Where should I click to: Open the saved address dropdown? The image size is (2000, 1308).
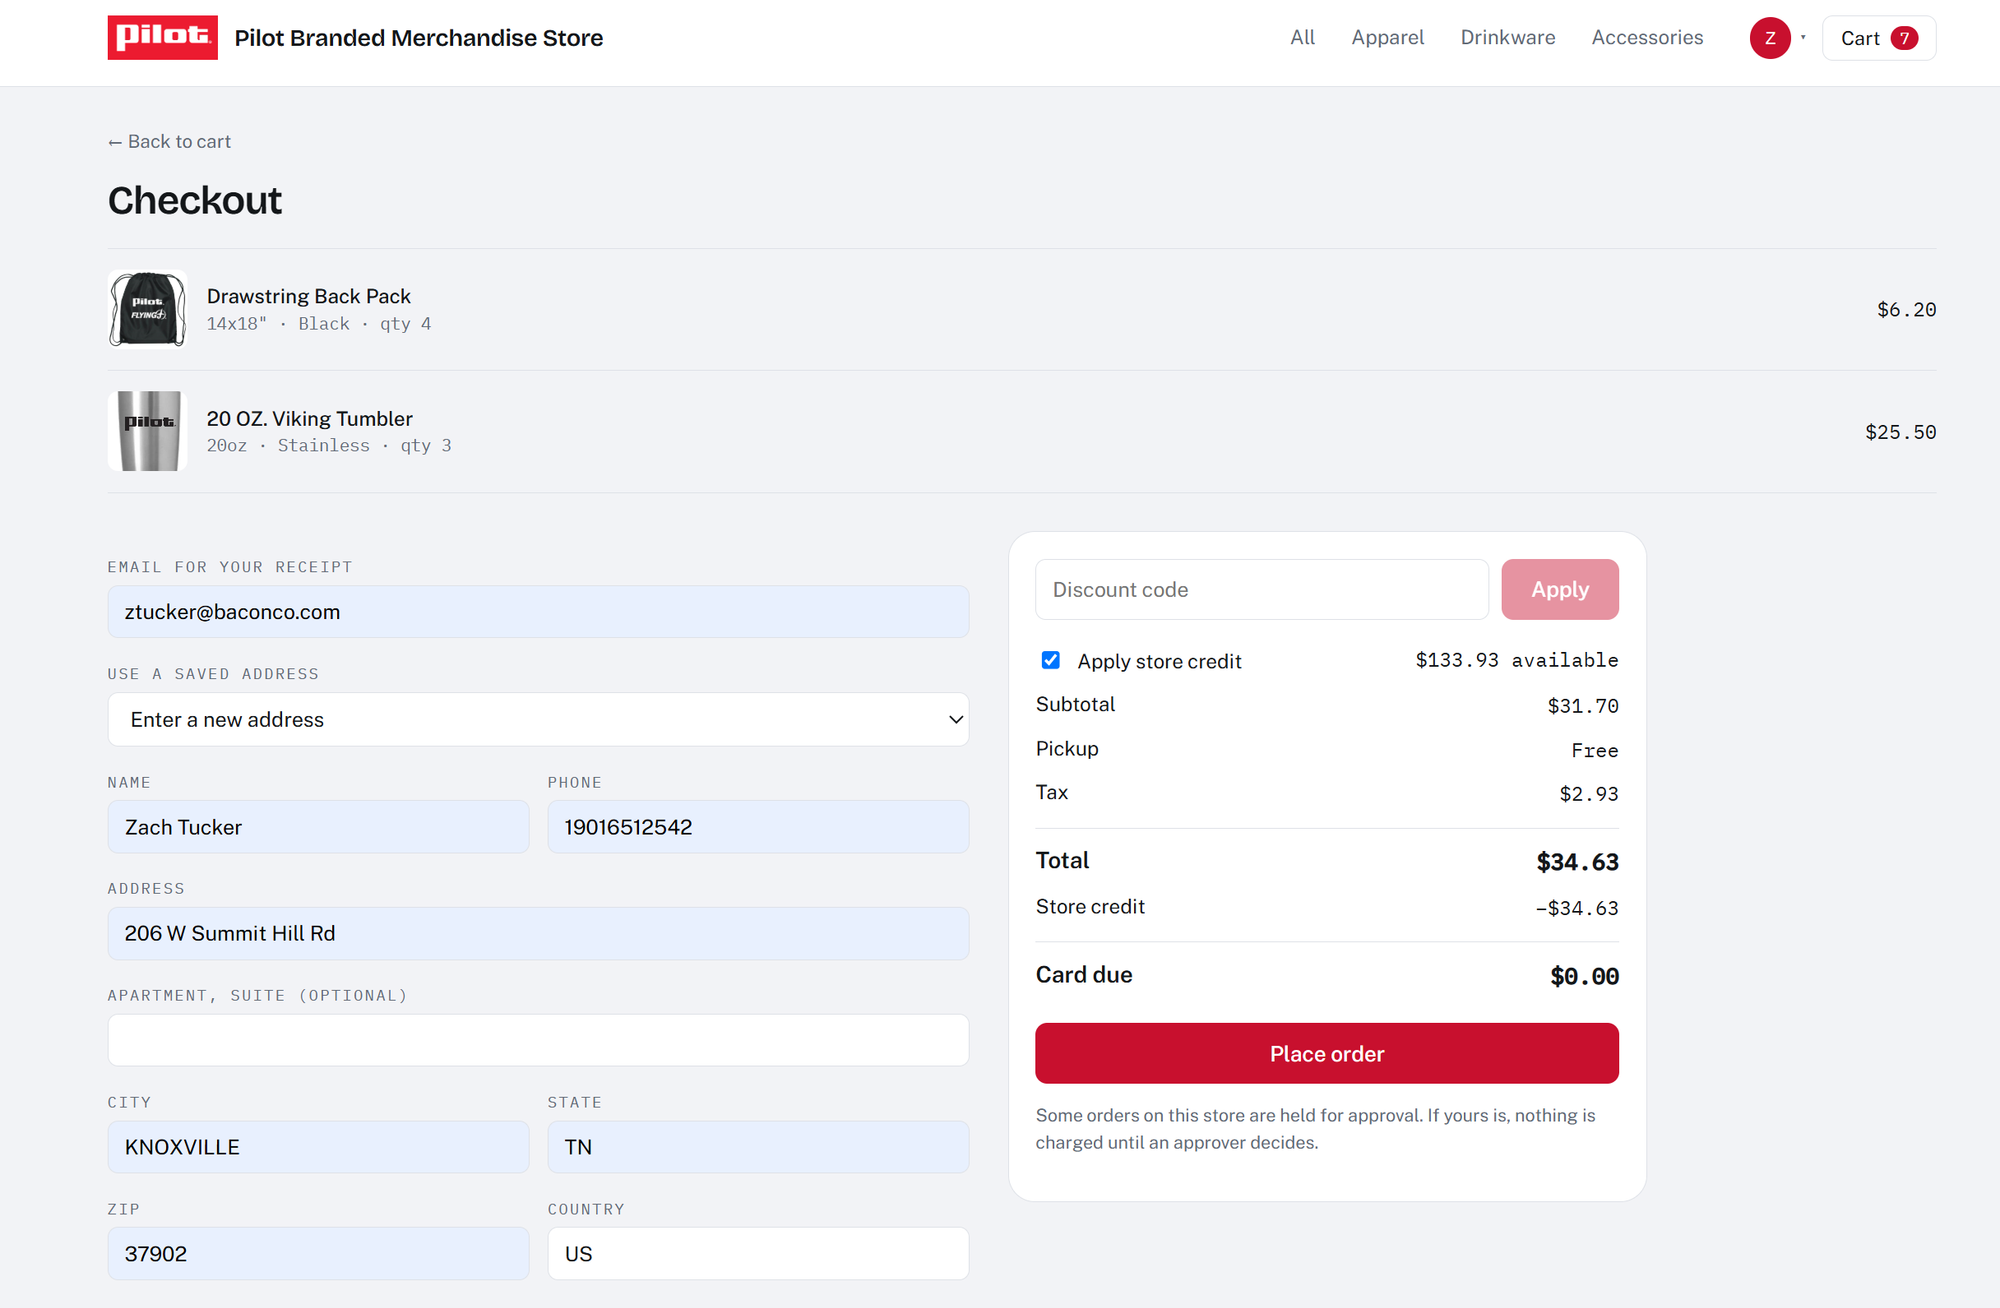click(x=538, y=720)
